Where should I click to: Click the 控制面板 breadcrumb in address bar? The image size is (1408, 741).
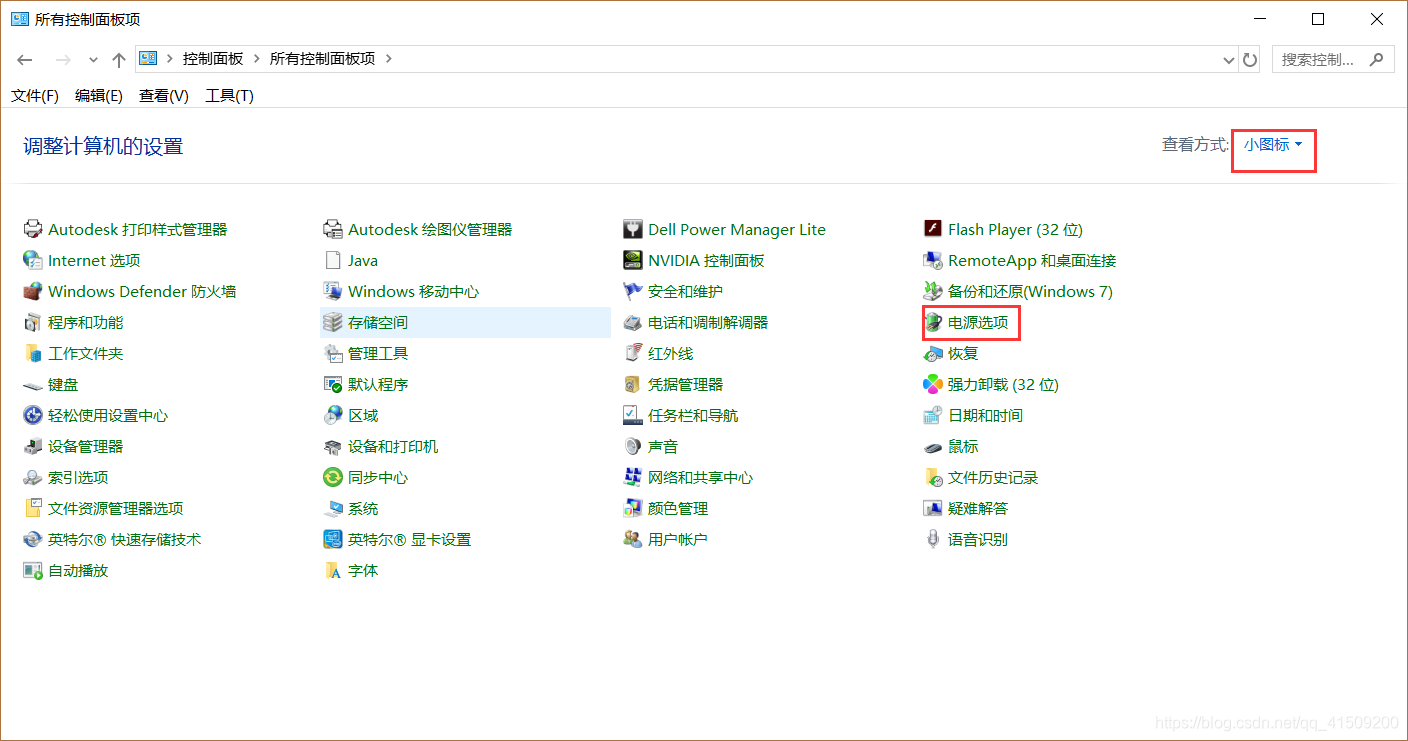coord(213,59)
